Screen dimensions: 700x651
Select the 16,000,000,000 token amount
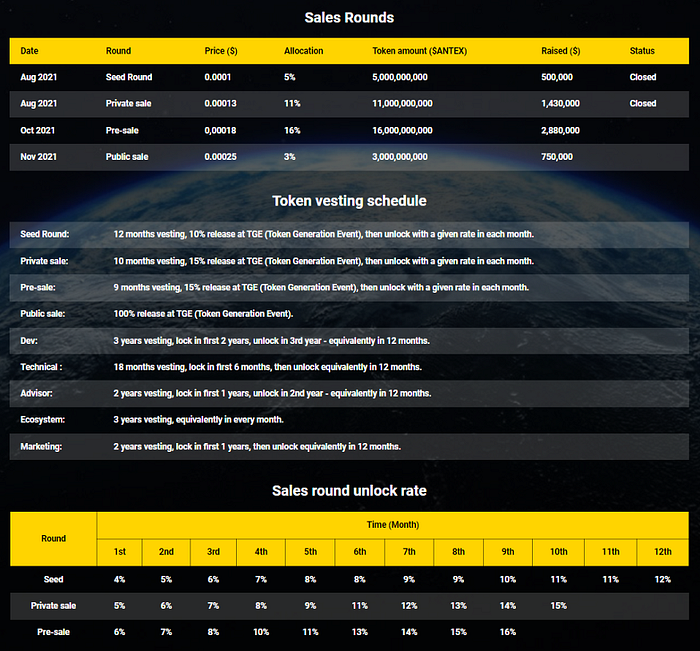tap(402, 130)
